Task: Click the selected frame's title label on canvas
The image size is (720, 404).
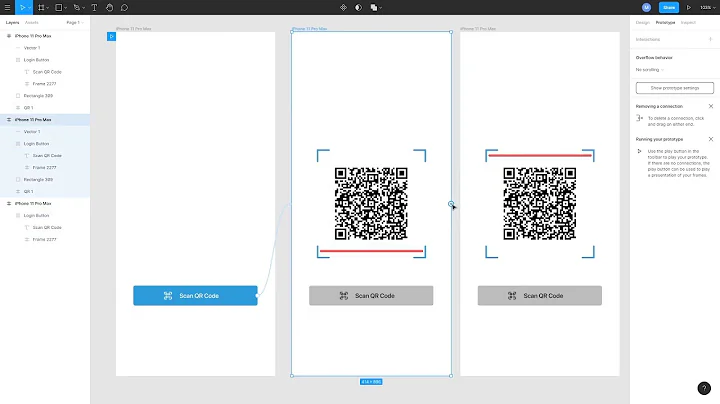Action: [310, 28]
